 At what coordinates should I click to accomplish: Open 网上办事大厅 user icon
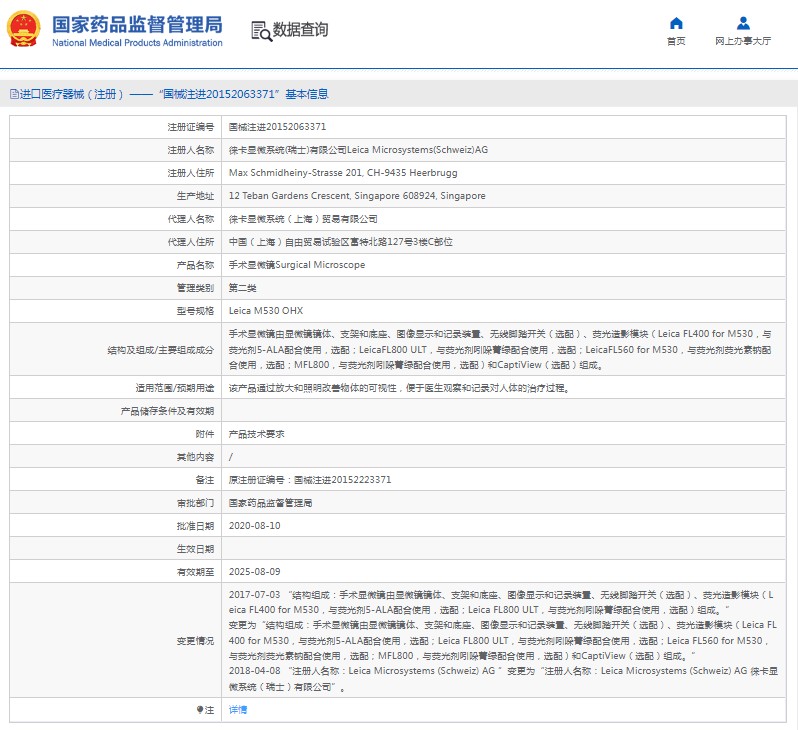tap(743, 23)
